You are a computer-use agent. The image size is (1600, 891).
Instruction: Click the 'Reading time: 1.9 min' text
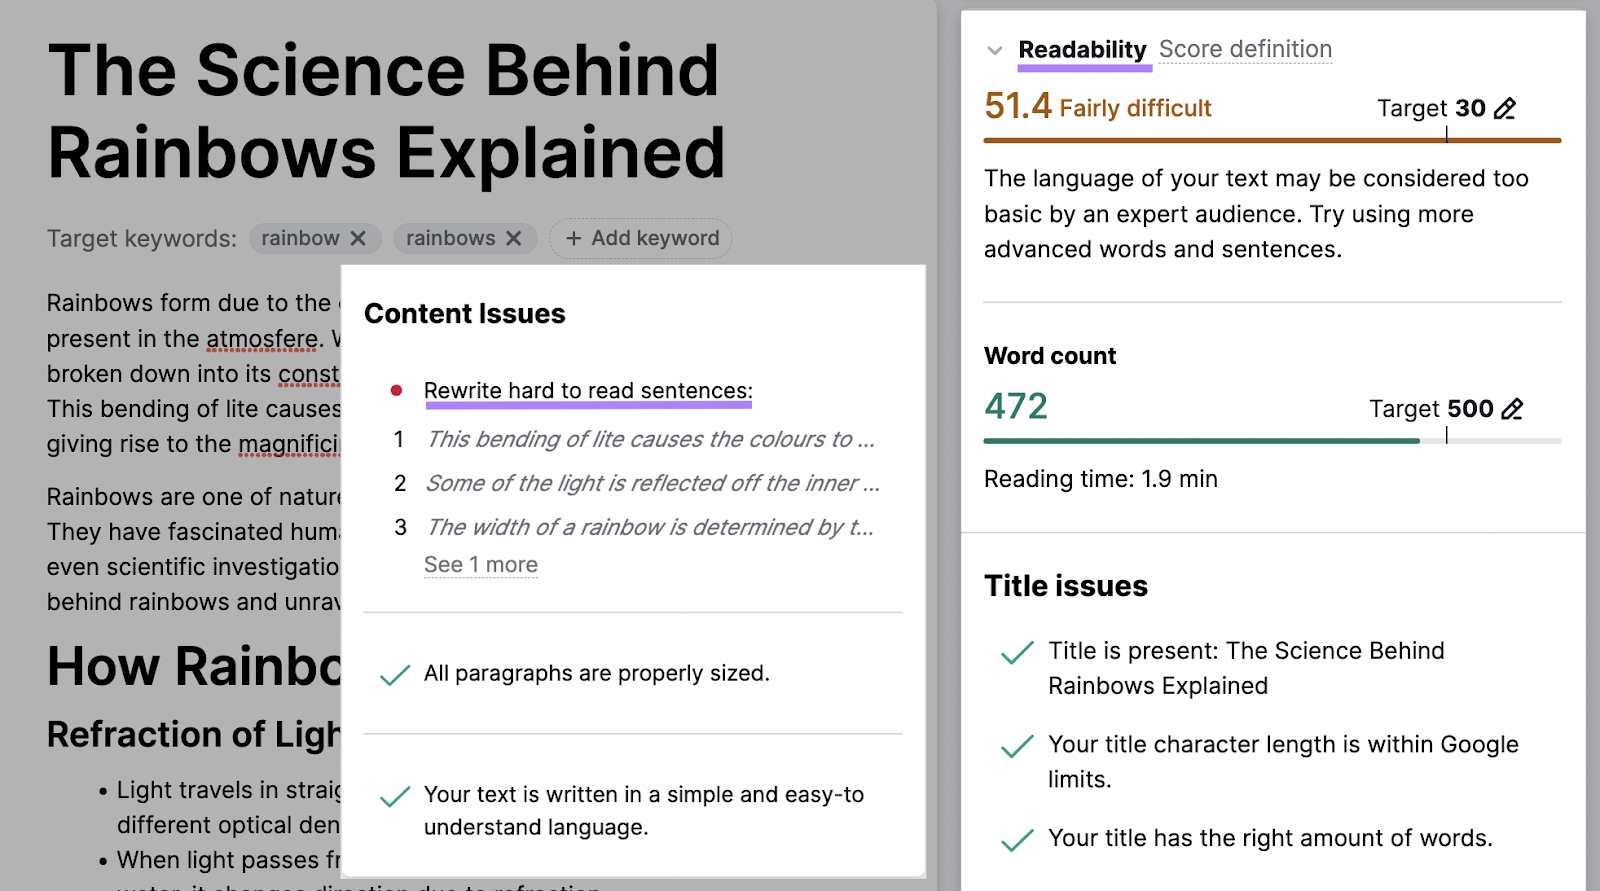[x=1101, y=479]
